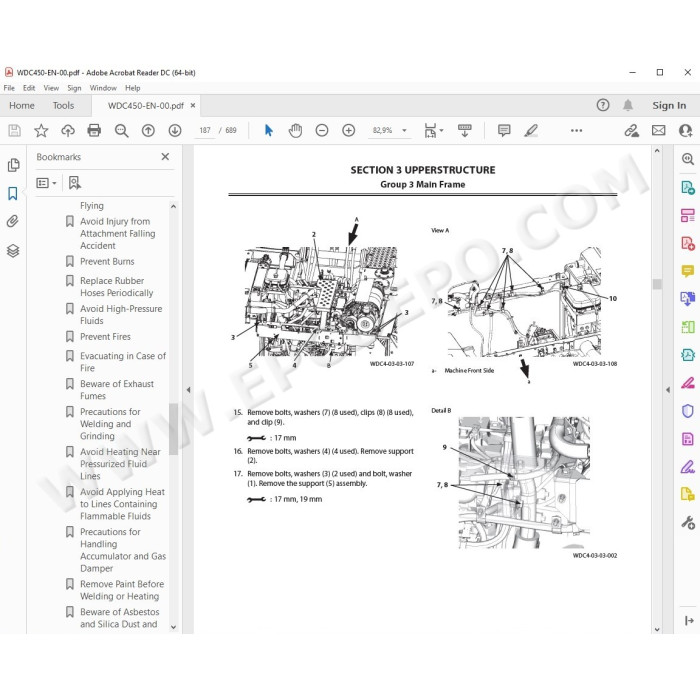This screenshot has height=700, width=700.
Task: Add a sticky note comment
Action: click(504, 130)
